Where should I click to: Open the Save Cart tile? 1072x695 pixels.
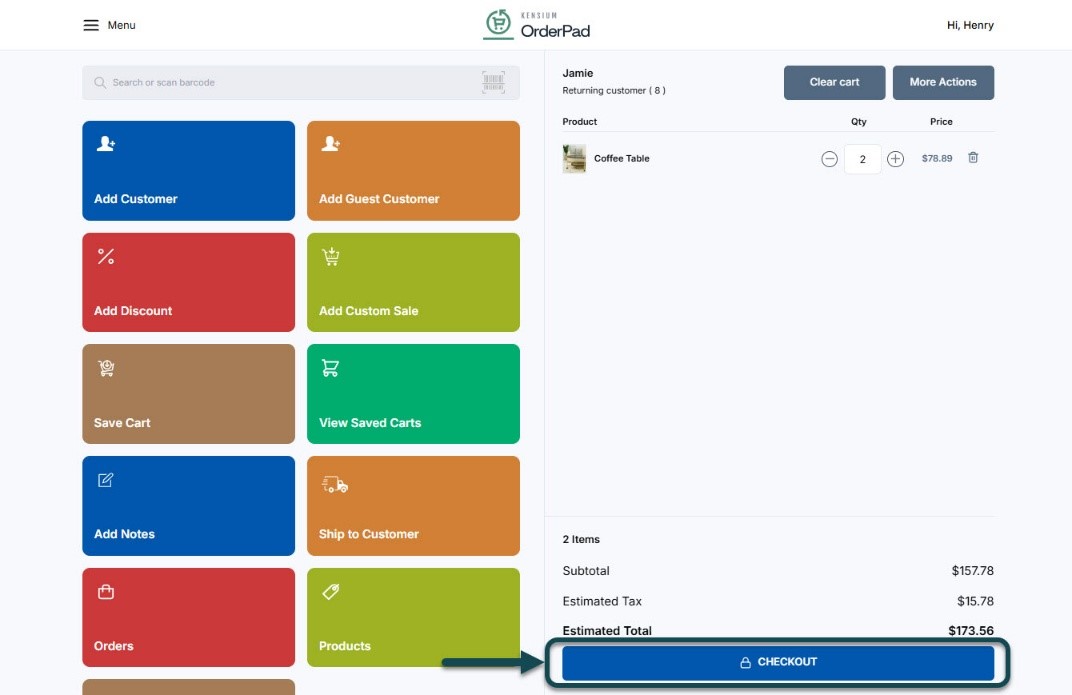click(189, 394)
